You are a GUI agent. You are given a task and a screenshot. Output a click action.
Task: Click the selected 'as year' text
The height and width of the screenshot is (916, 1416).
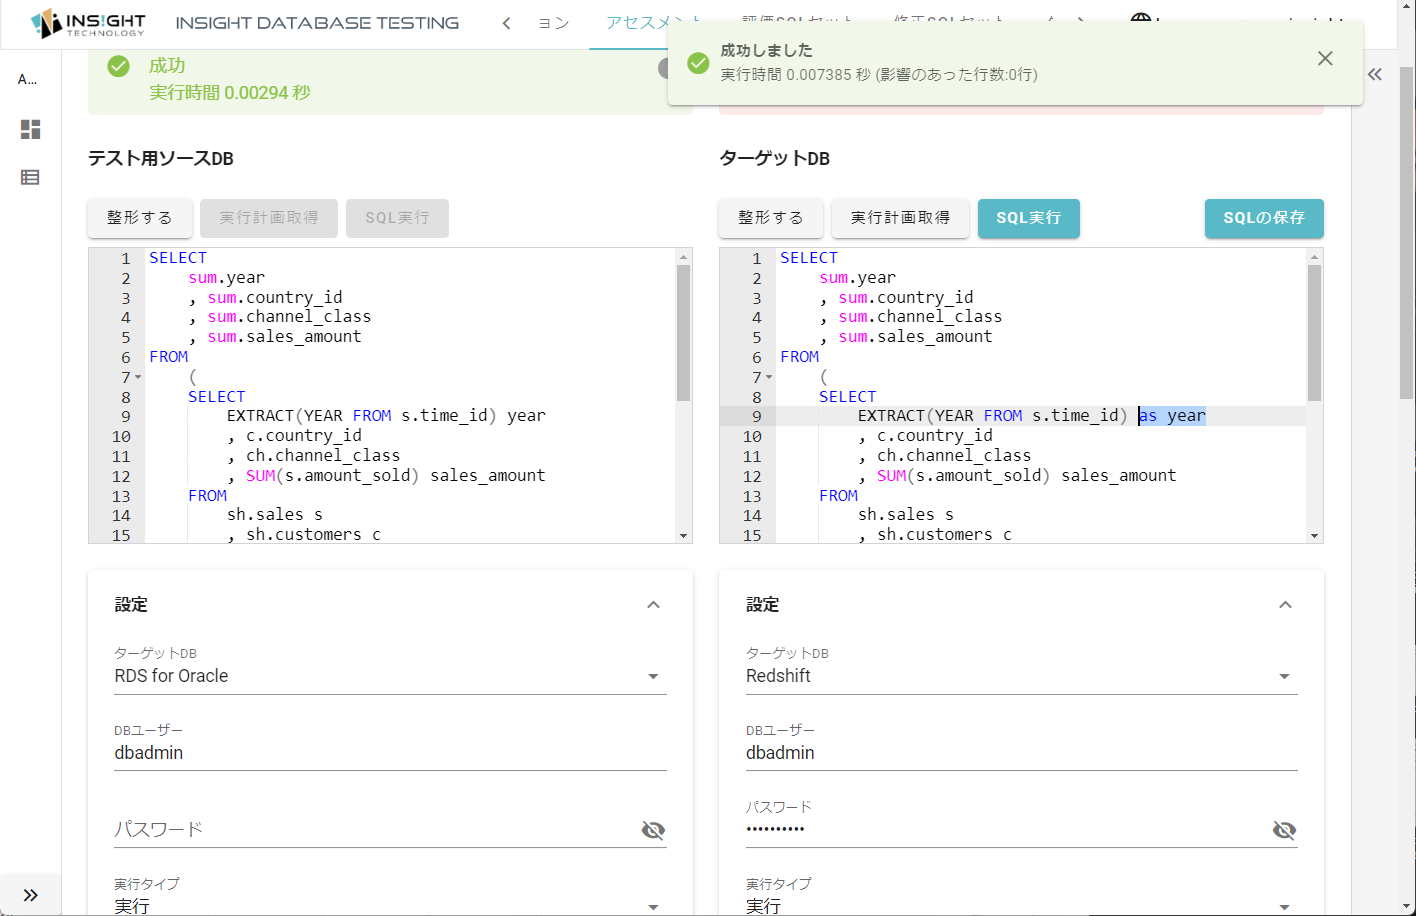1172,416
